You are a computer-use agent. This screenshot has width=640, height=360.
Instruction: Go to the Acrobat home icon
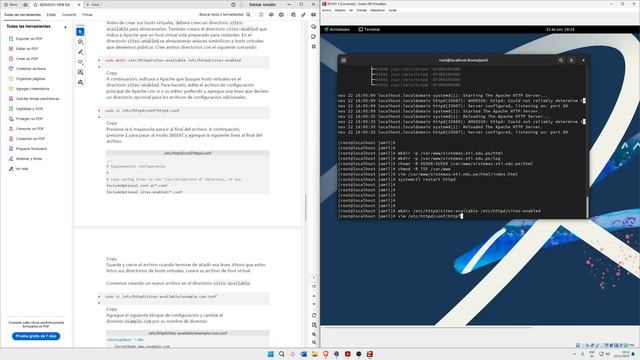pos(25,4)
